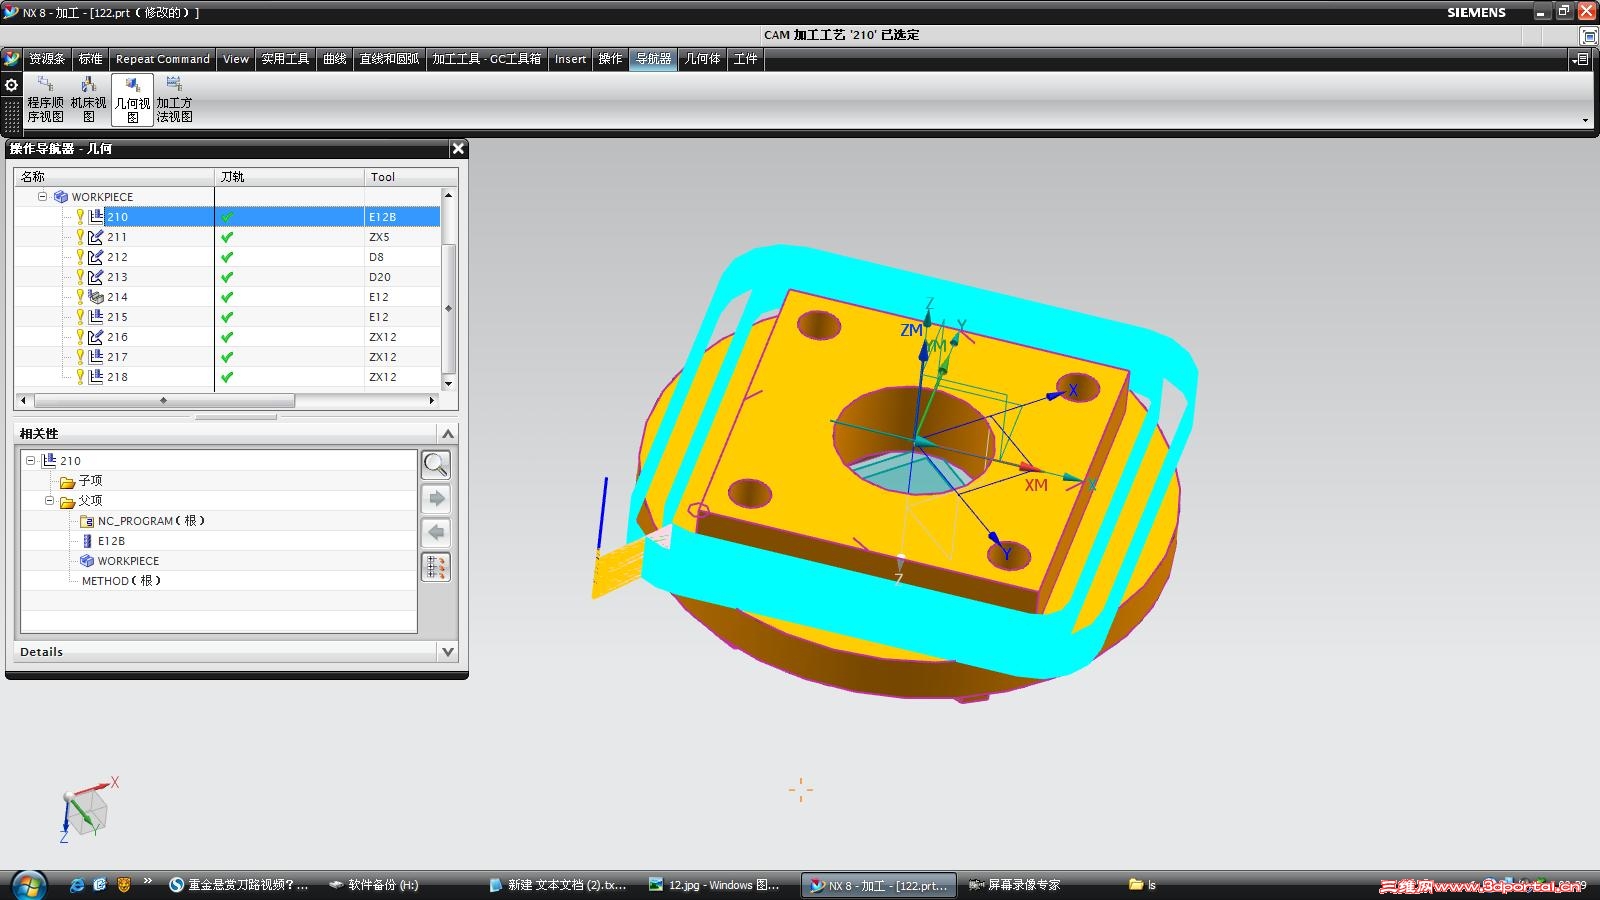
Task: Expand the Details section
Action: click(x=448, y=652)
